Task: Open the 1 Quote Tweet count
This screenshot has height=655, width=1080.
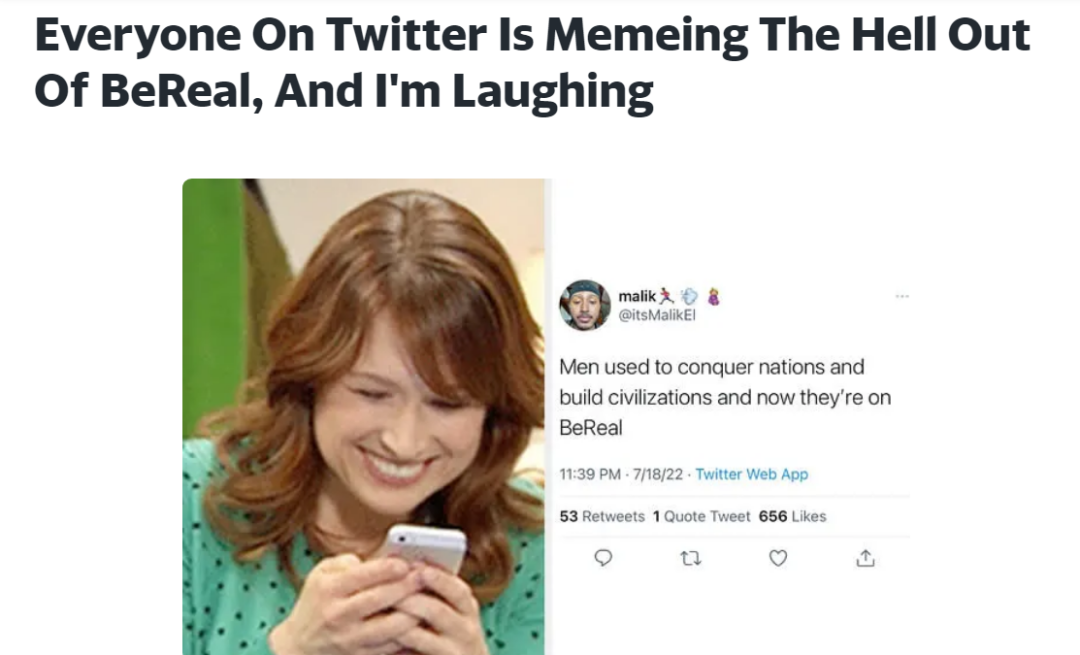Action: 700,516
